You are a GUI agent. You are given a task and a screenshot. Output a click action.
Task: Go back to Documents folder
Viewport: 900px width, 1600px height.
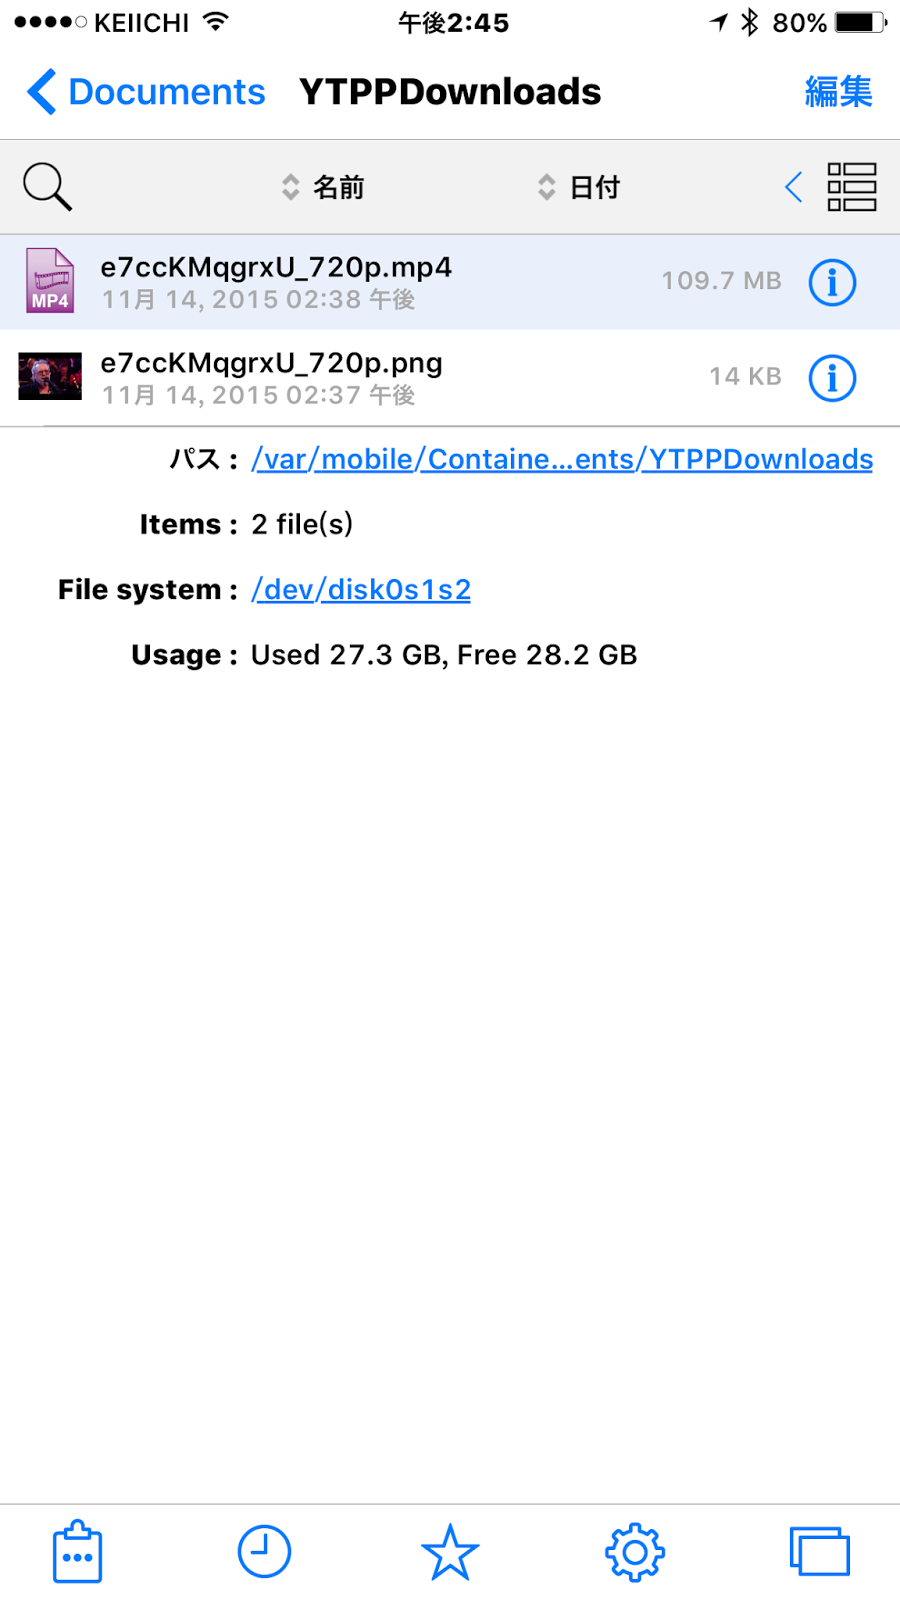(x=146, y=92)
